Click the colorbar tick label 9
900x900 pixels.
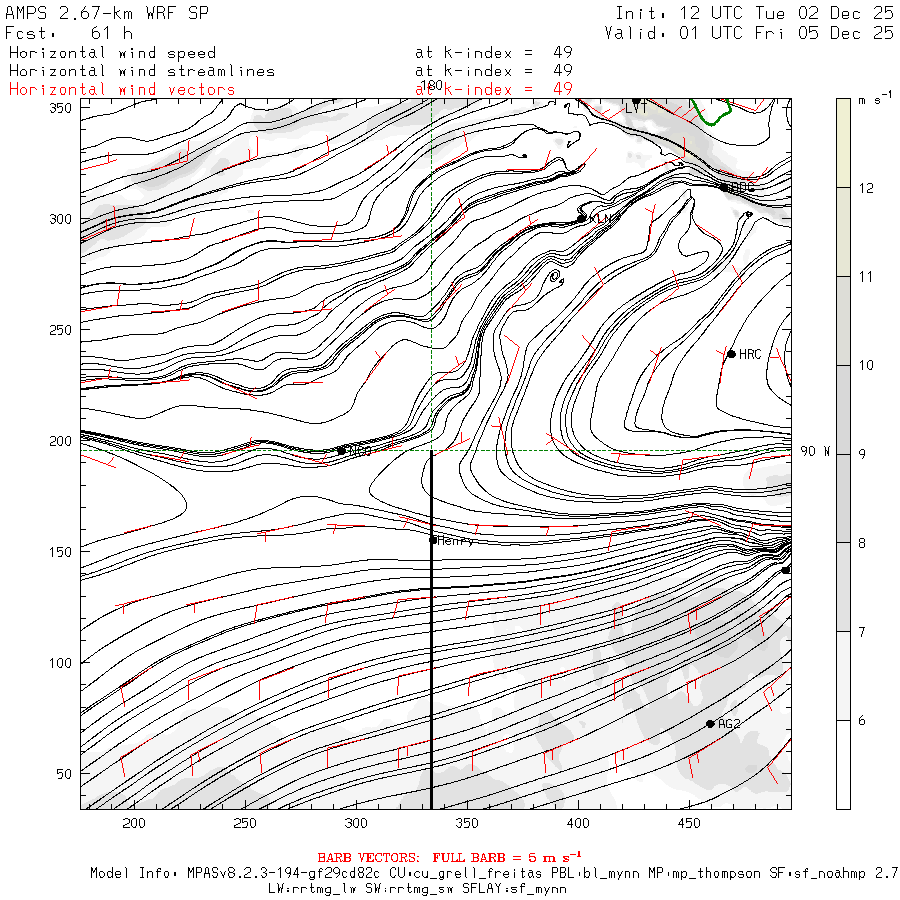(862, 454)
